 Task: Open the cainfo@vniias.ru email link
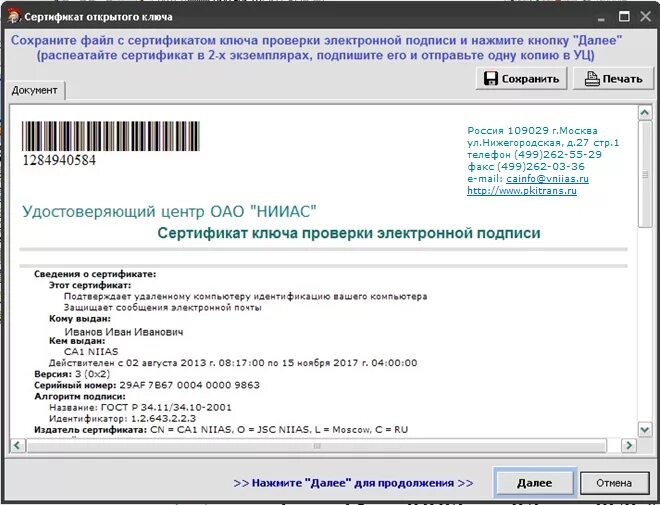pyautogui.click(x=547, y=178)
